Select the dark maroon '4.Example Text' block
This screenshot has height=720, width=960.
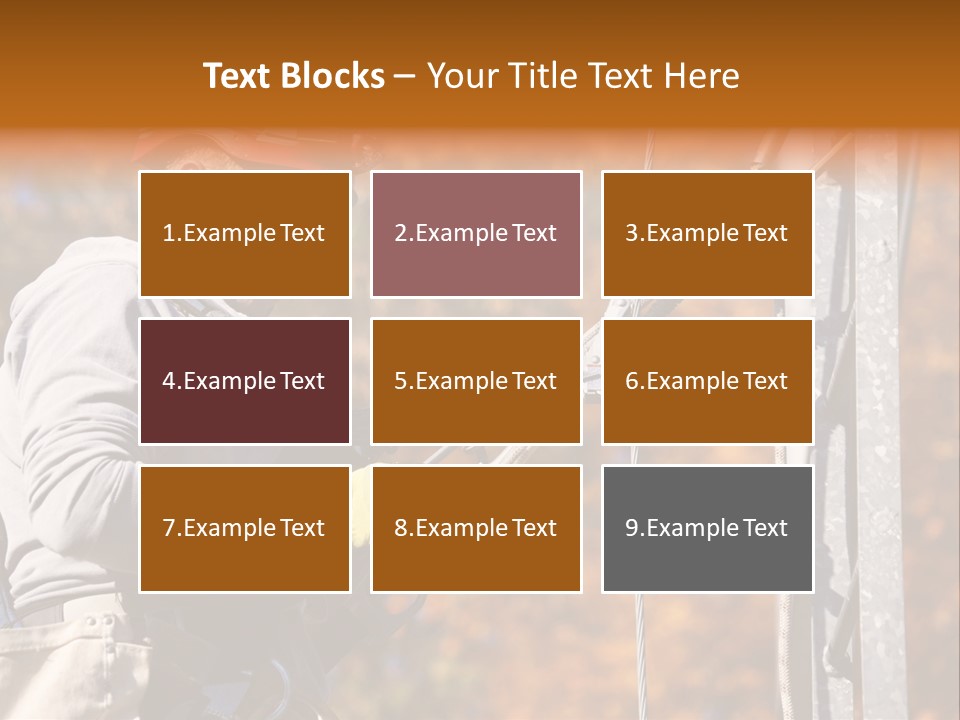(x=245, y=381)
